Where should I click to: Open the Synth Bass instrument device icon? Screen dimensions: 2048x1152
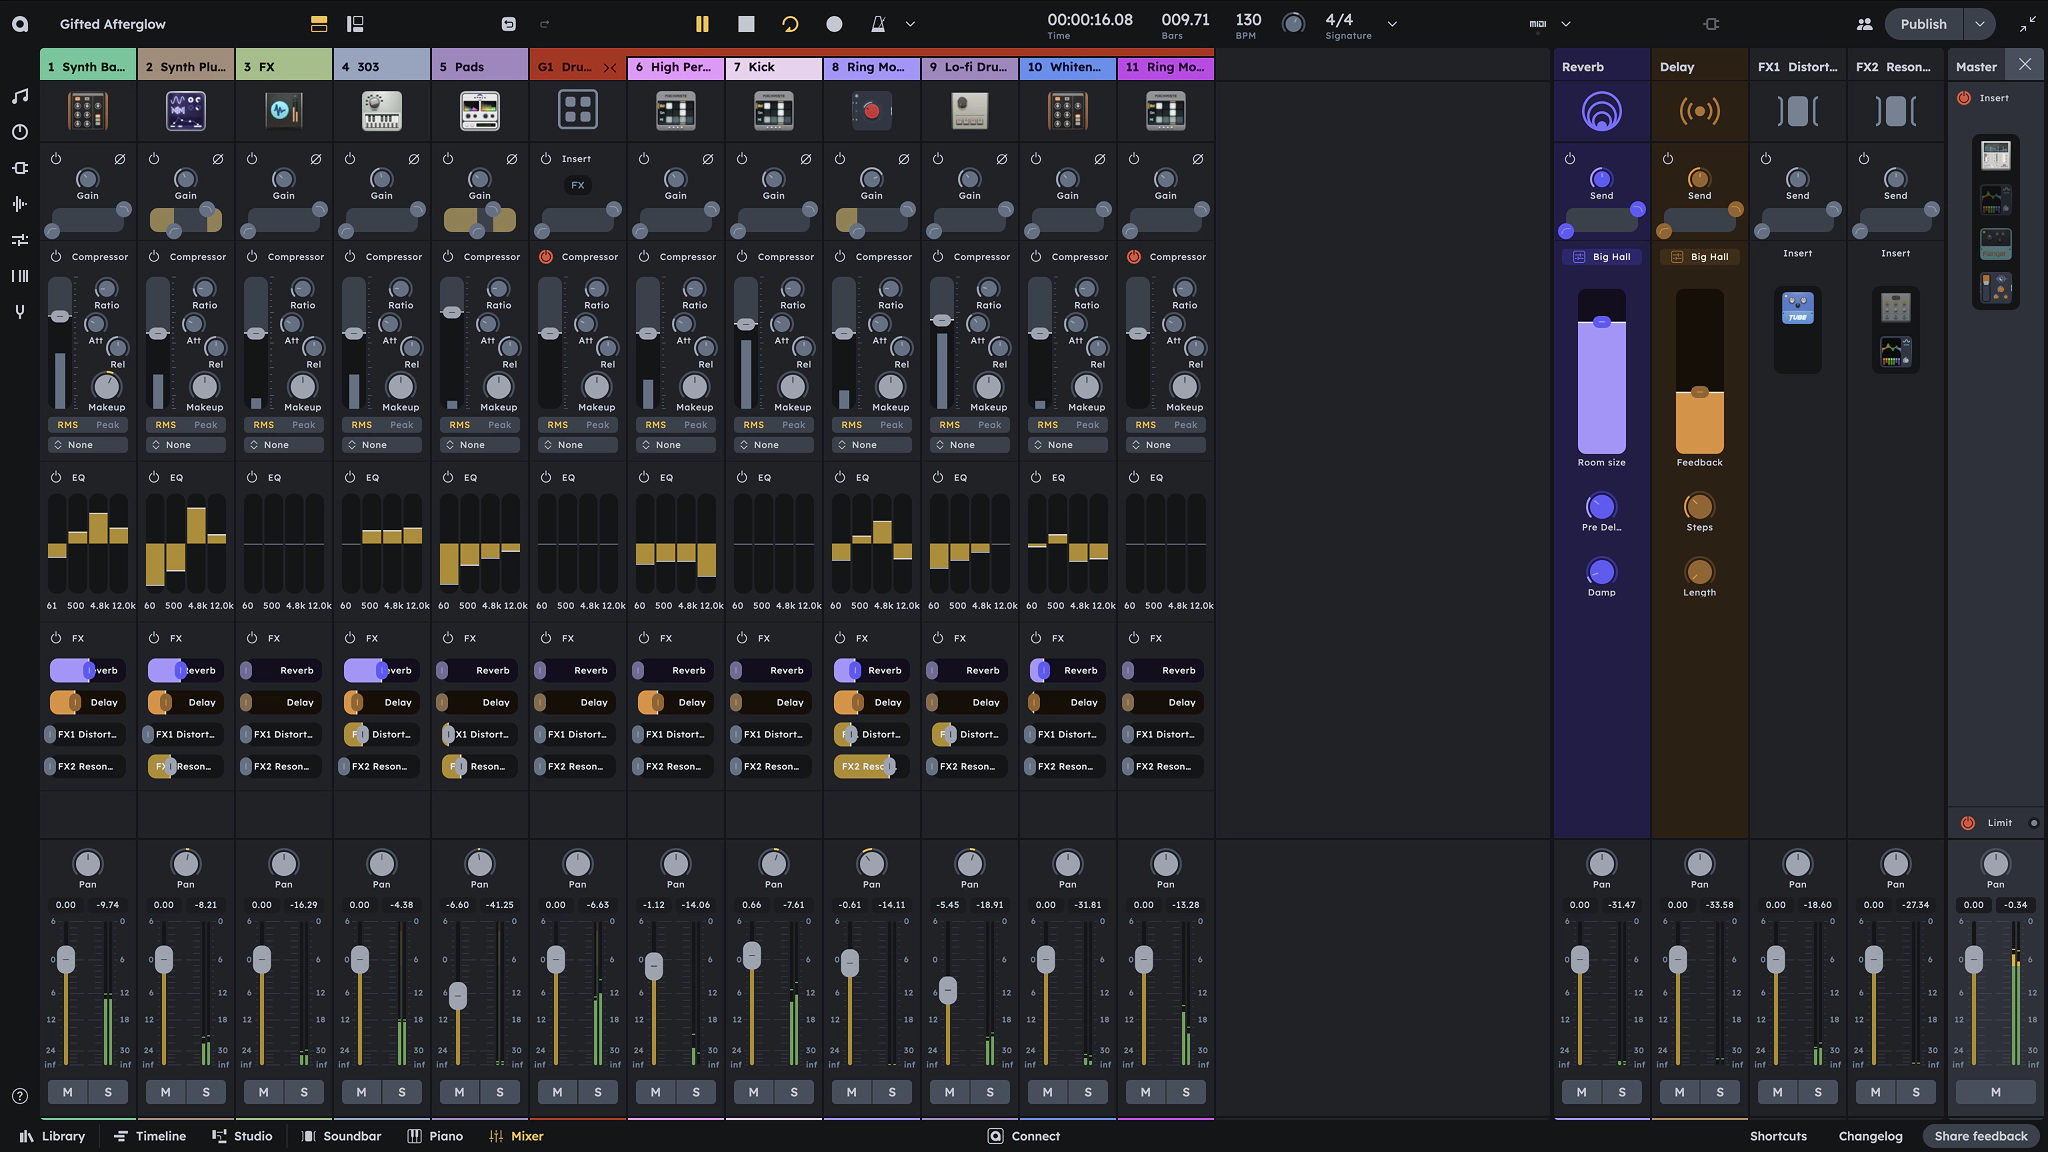coord(88,111)
